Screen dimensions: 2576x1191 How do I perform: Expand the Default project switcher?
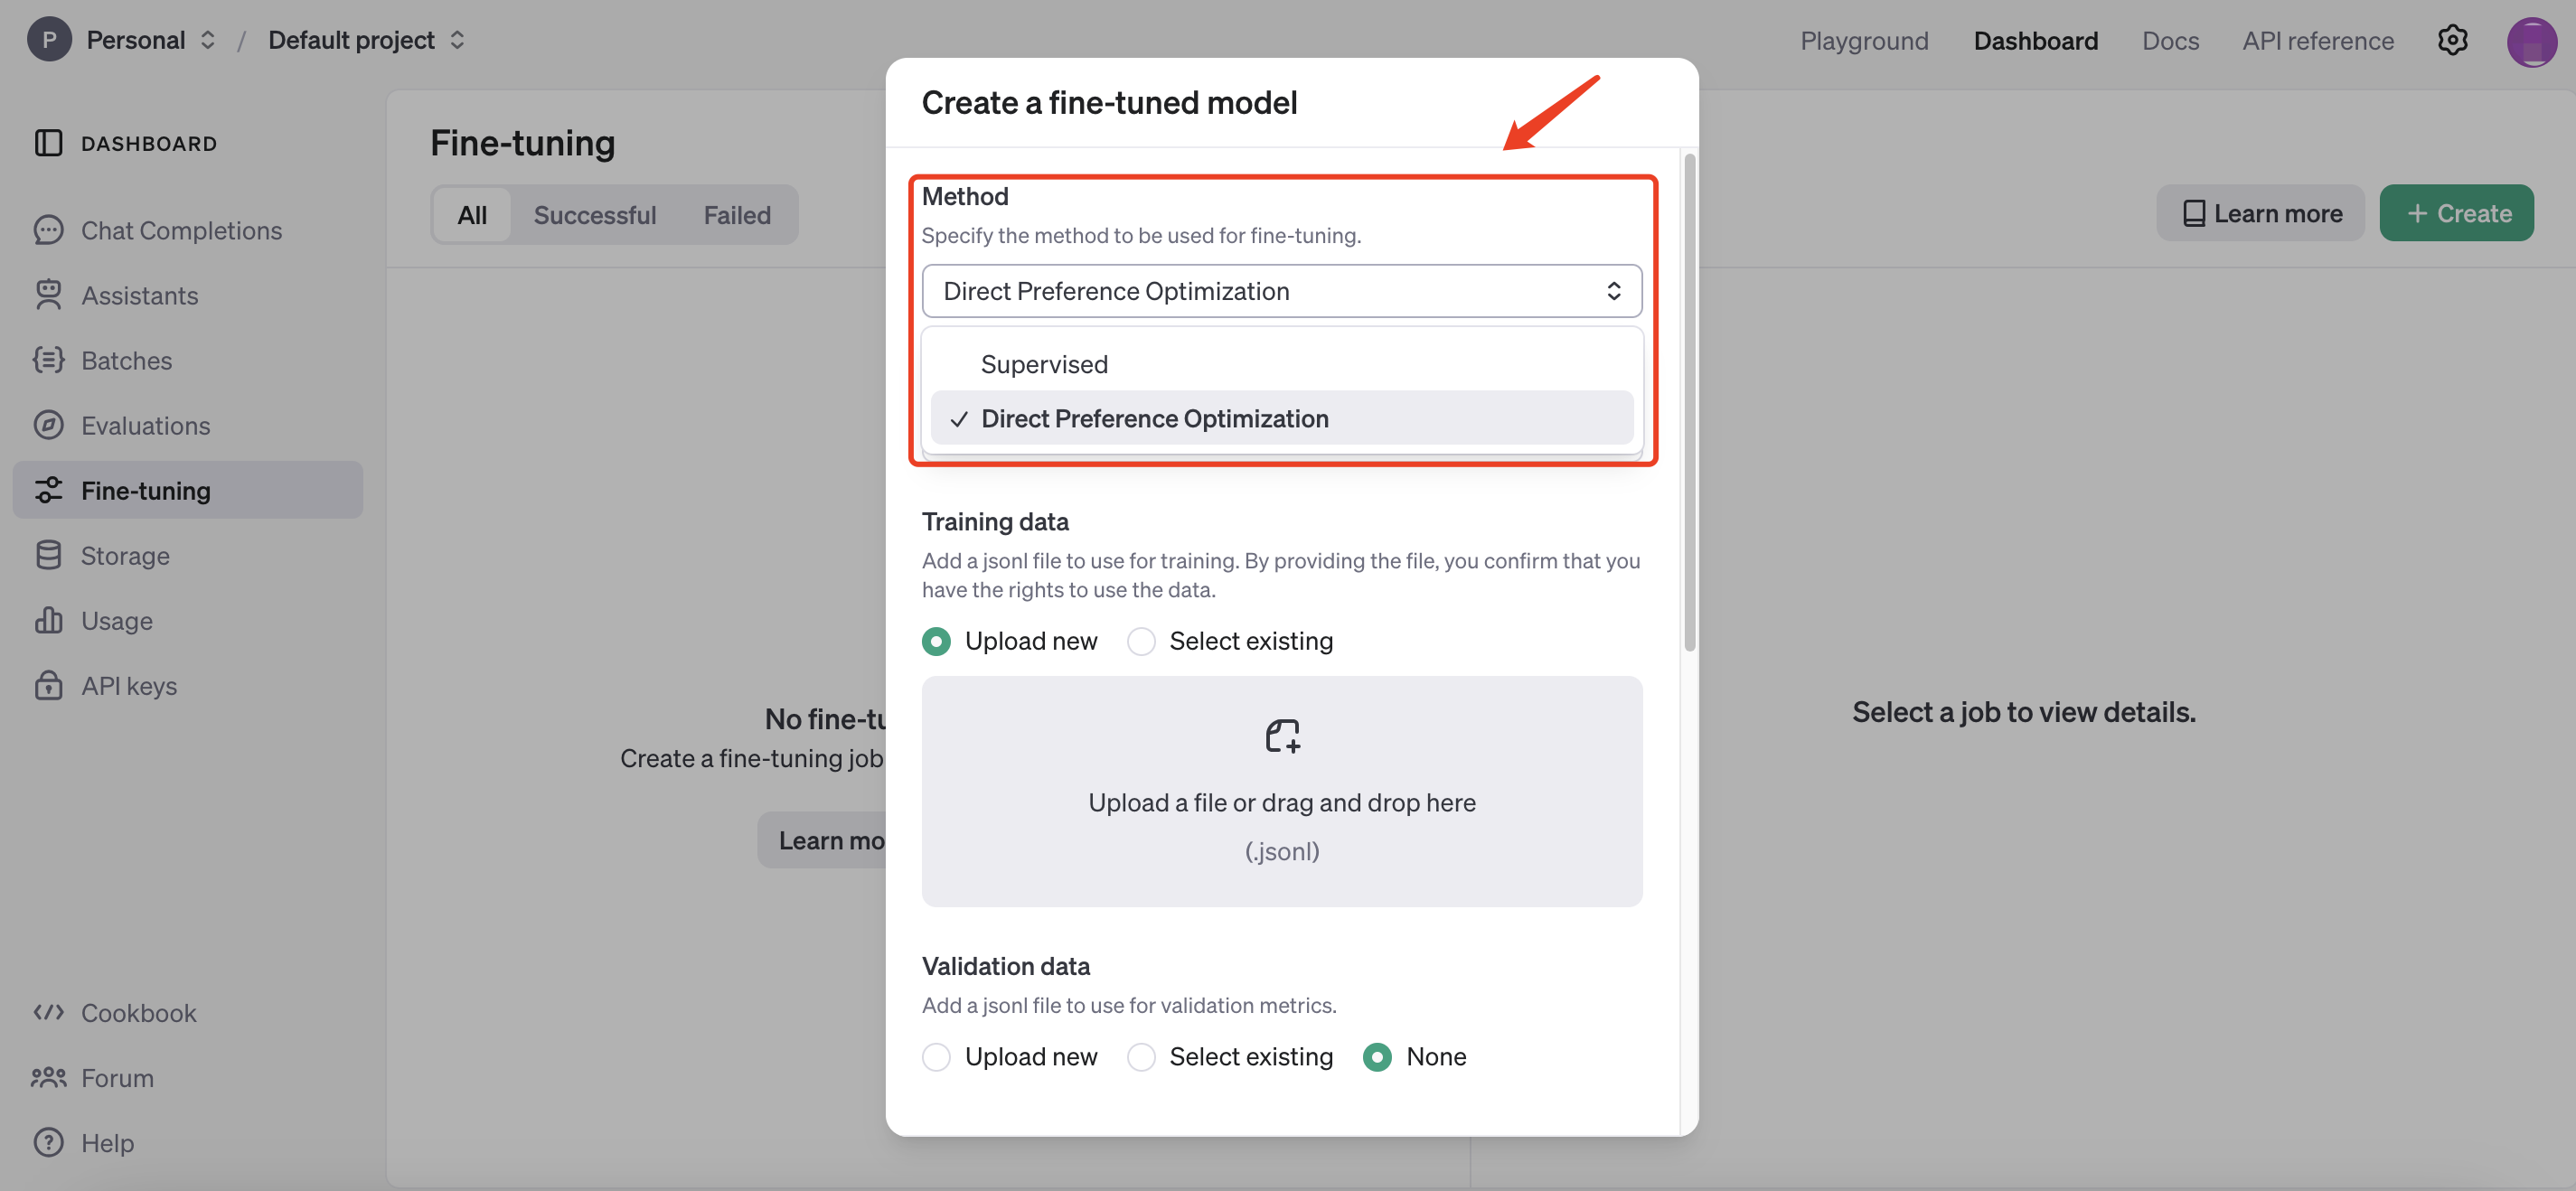(366, 40)
